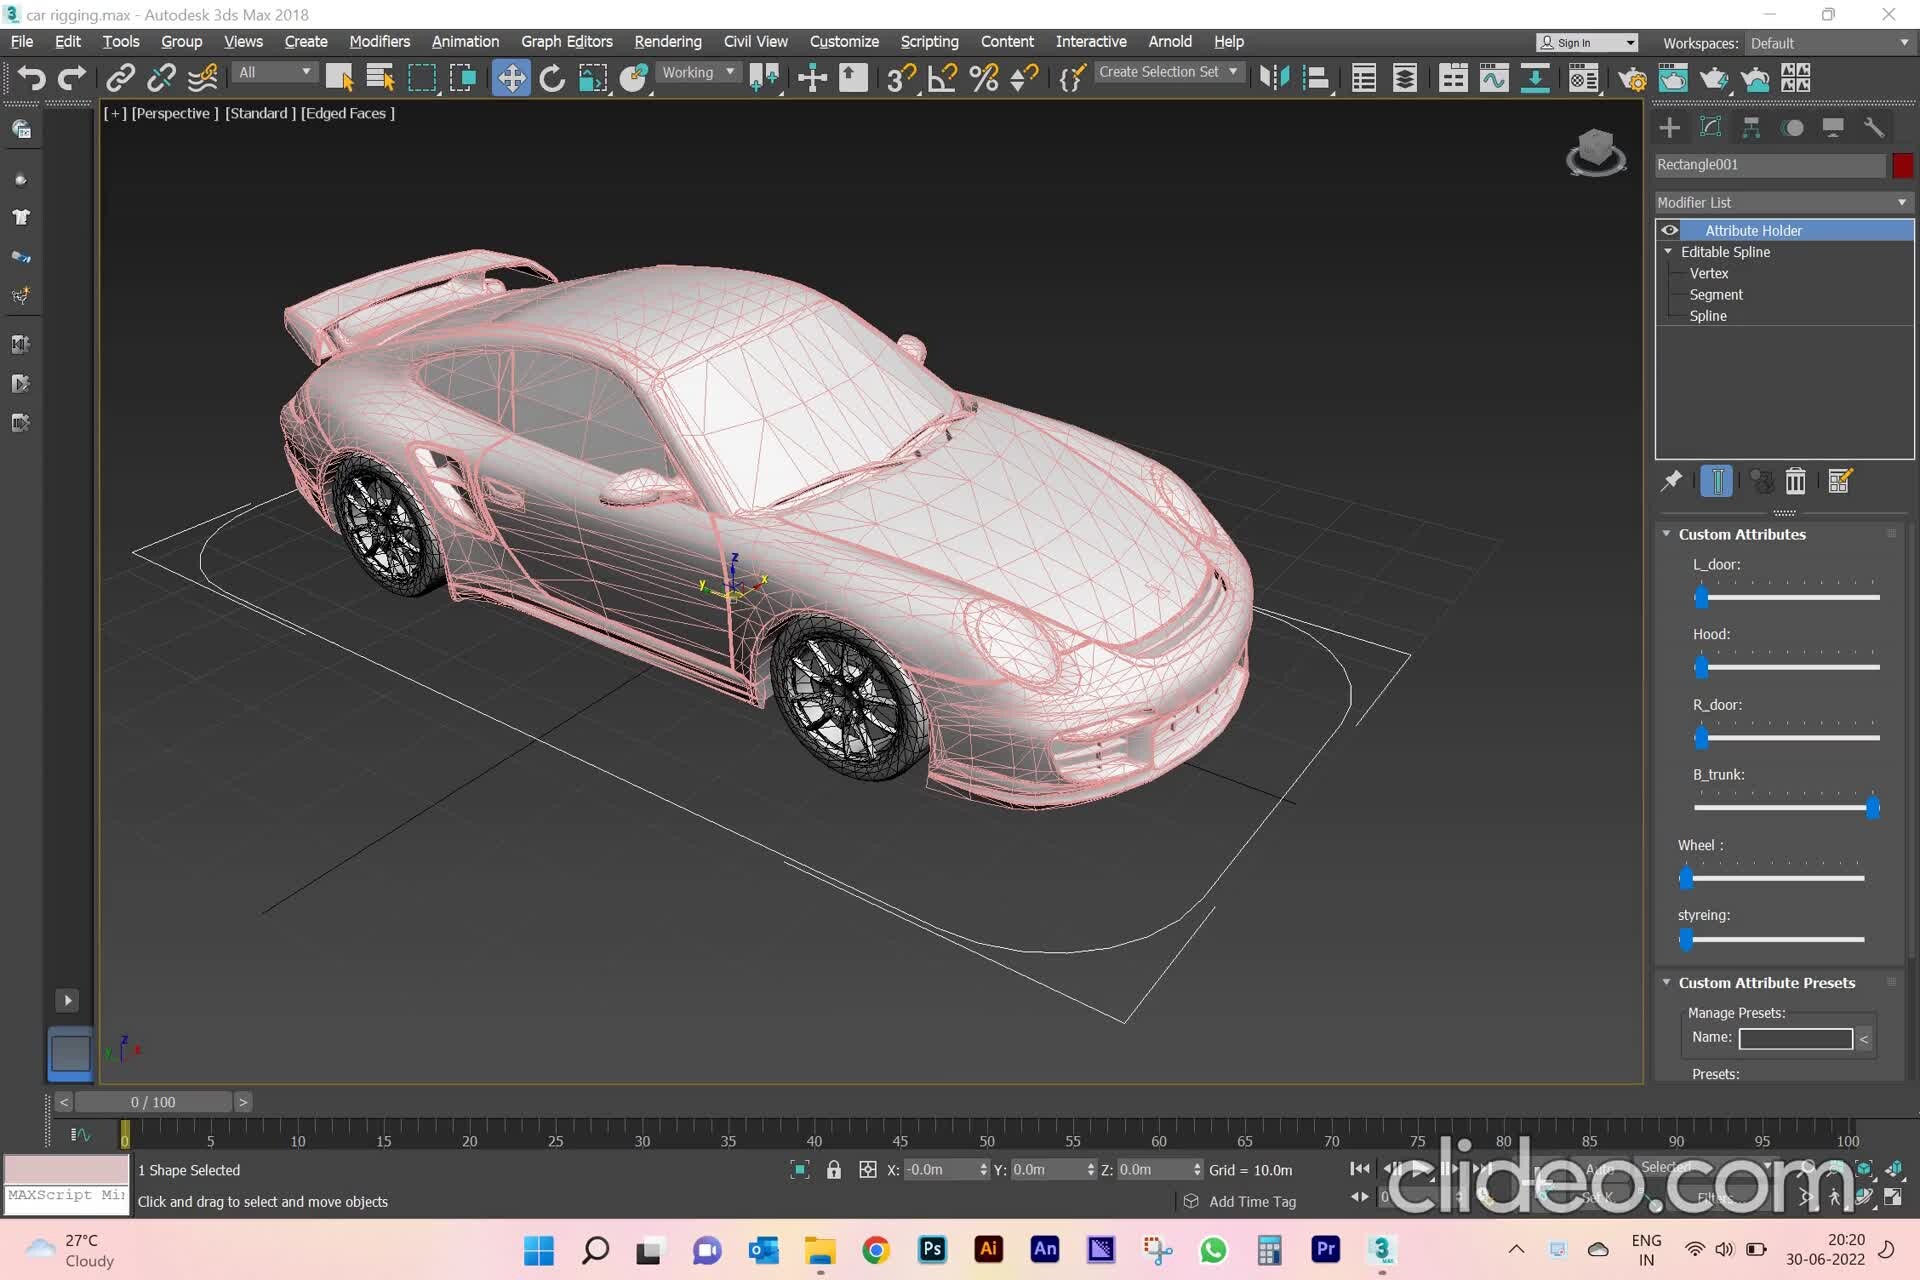Open Render Setup (teapot icon)
Viewport: 1920px width, 1280px height.
click(x=1633, y=78)
